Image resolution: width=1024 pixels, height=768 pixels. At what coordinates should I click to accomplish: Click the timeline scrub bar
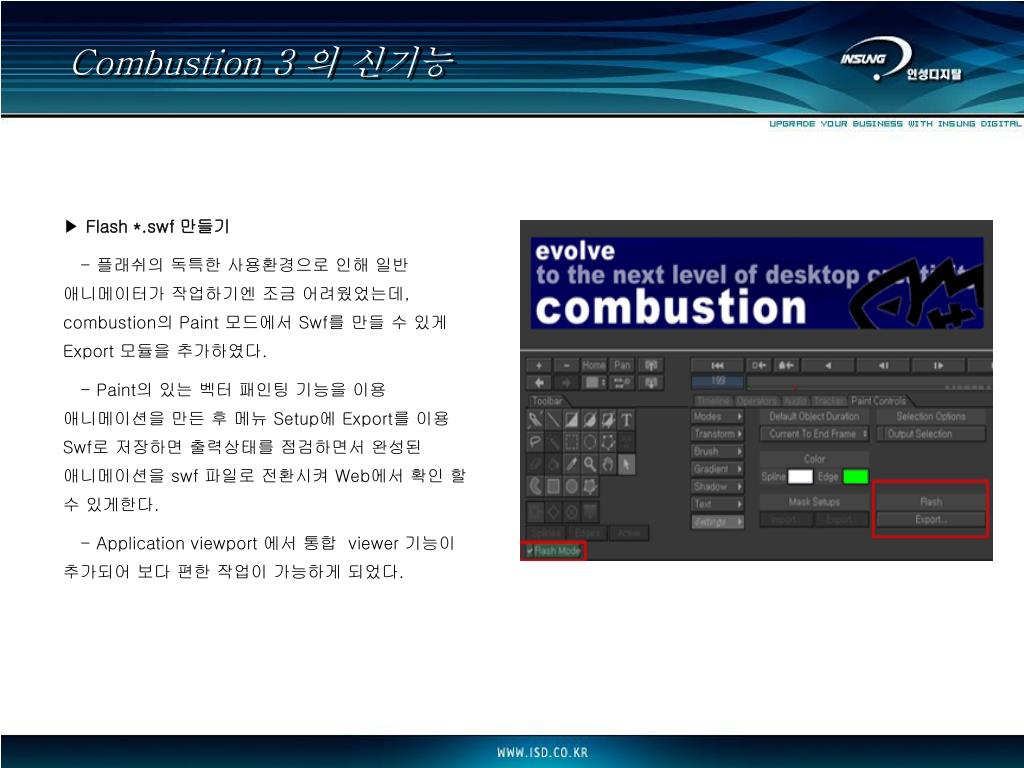[869, 383]
